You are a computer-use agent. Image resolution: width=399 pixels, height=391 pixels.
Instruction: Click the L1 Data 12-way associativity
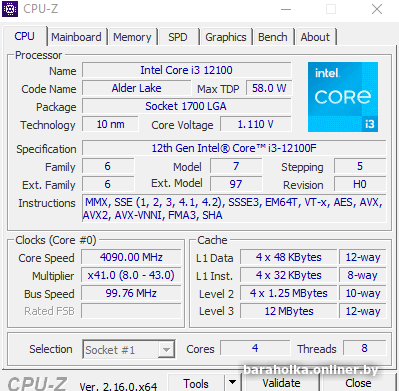pyautogui.click(x=363, y=257)
